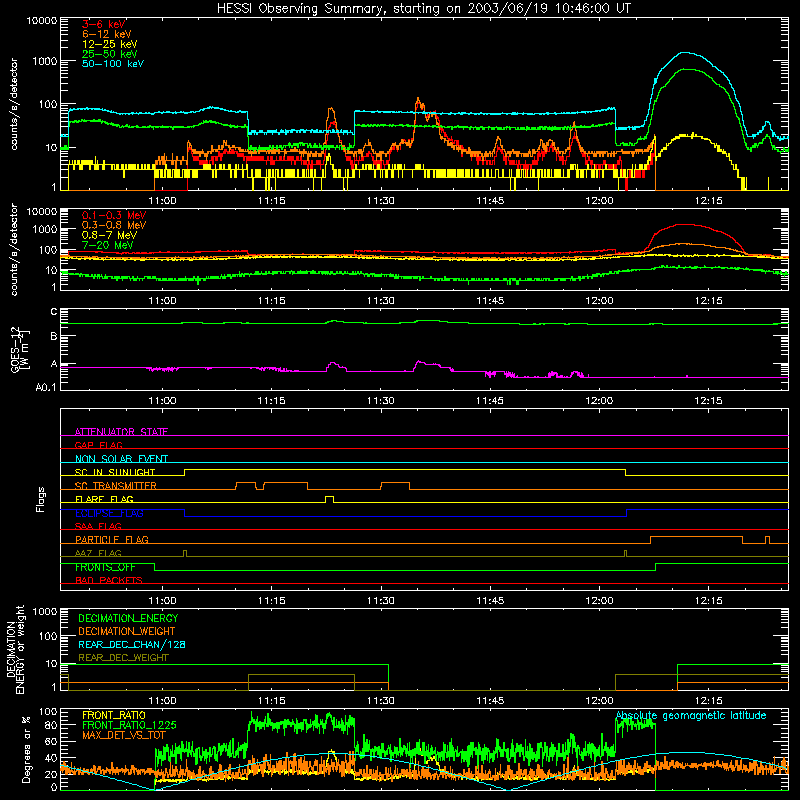Select the NON_SOLAR_EVENT flag label

tap(121, 459)
